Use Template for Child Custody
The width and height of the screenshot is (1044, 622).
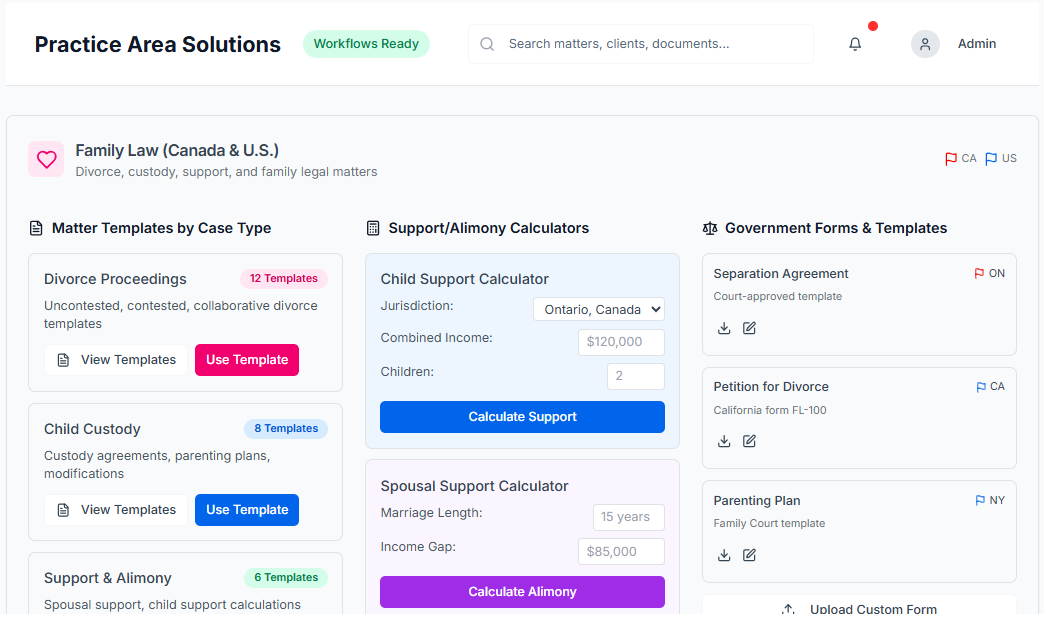pos(247,510)
